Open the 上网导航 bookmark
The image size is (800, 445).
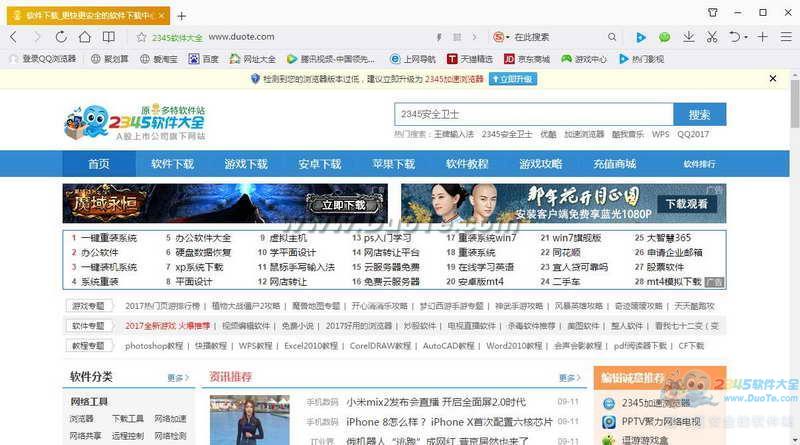413,59
